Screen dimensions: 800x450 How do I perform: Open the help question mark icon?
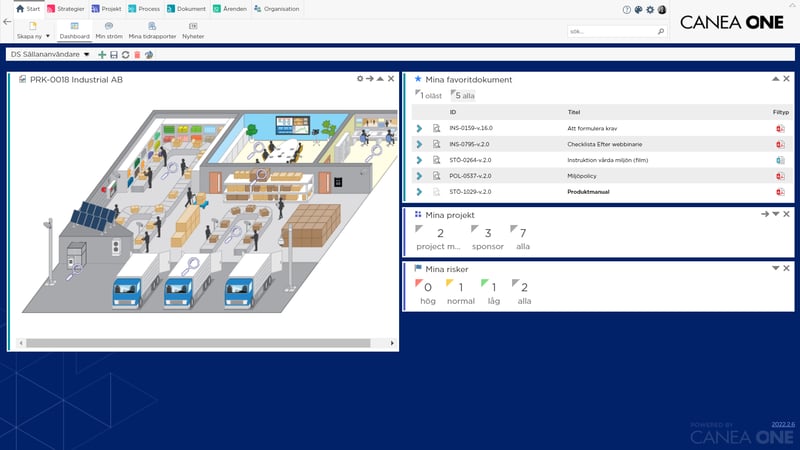(627, 10)
